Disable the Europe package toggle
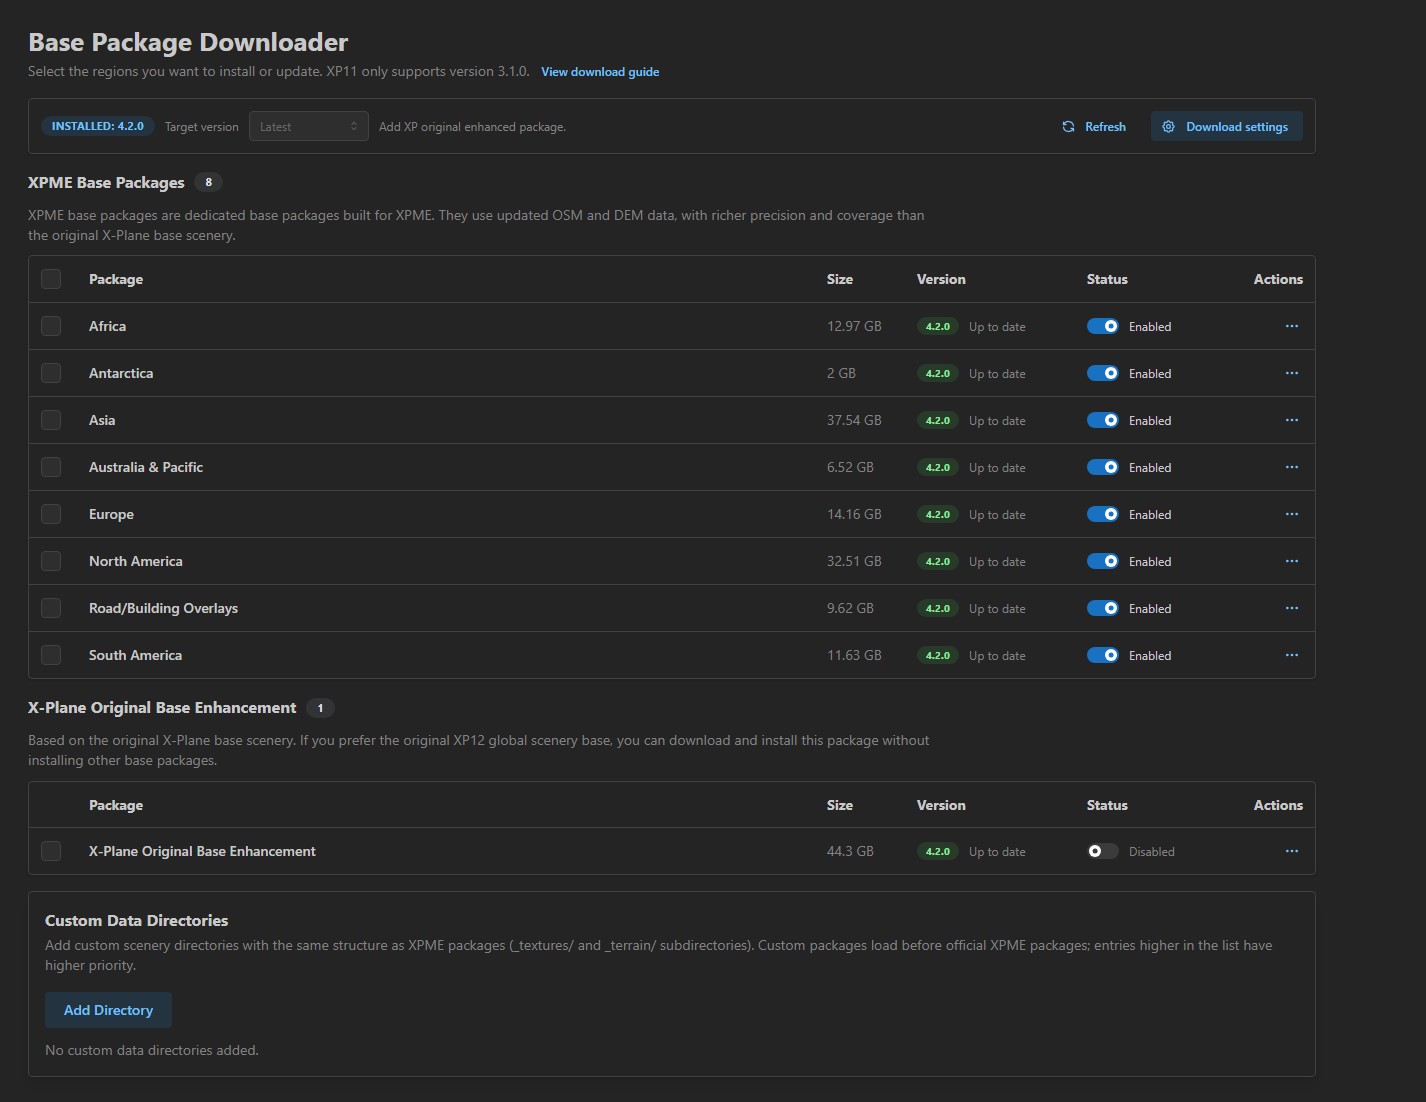This screenshot has width=1426, height=1102. (1103, 514)
